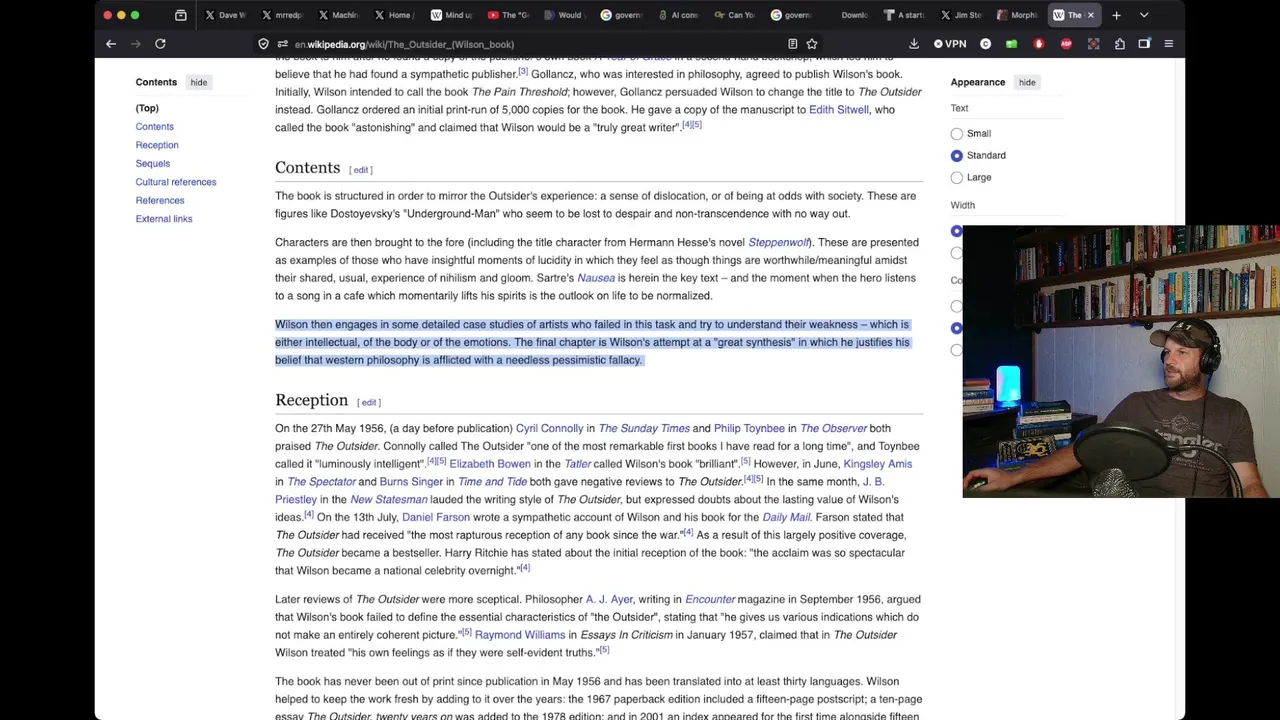Close the active The Outsider tab
The image size is (1280, 720).
(x=1091, y=15)
